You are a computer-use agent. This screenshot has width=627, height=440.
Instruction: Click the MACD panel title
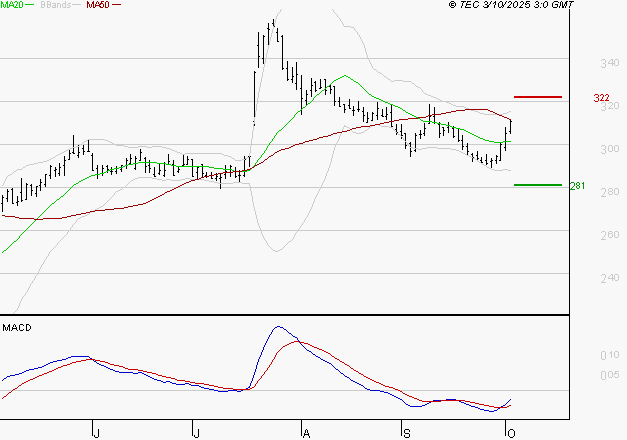[16, 327]
